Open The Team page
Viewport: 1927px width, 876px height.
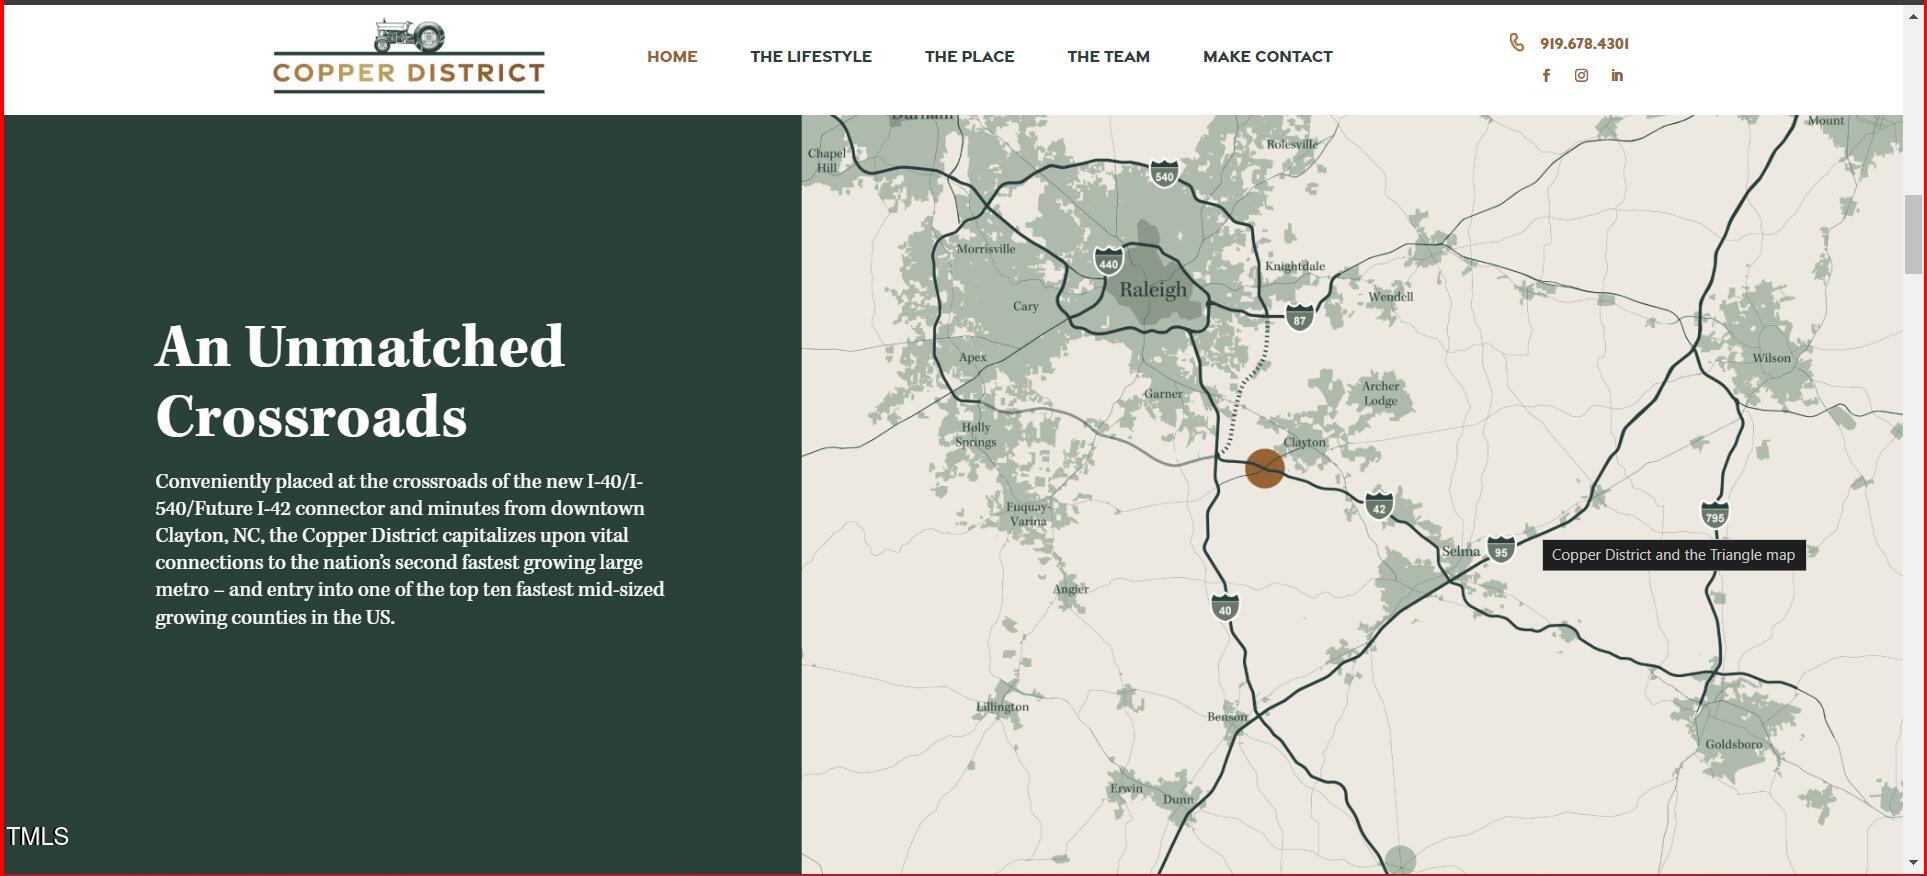coord(1108,57)
